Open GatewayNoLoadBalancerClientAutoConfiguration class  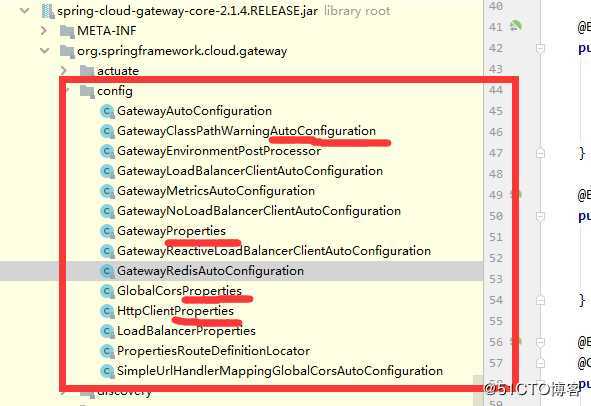259,211
